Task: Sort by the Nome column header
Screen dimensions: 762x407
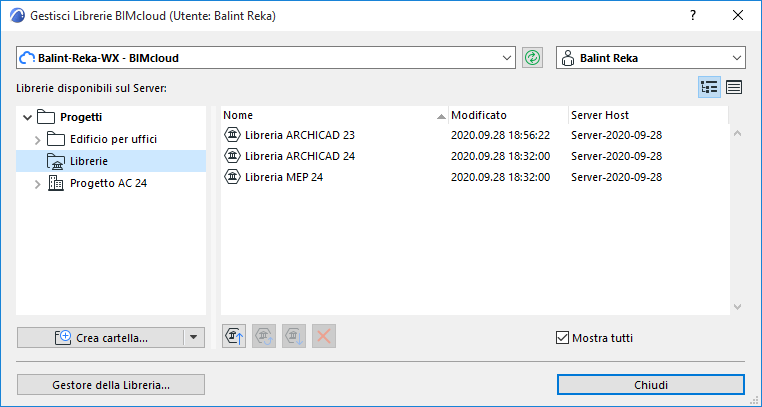Action: [x=334, y=115]
